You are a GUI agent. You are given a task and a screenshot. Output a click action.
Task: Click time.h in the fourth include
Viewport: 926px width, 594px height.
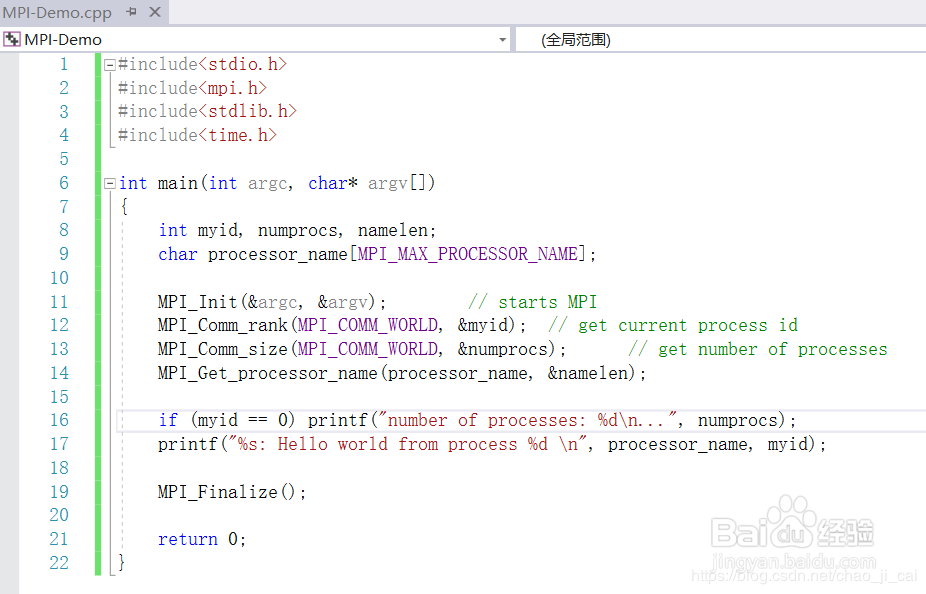point(237,135)
